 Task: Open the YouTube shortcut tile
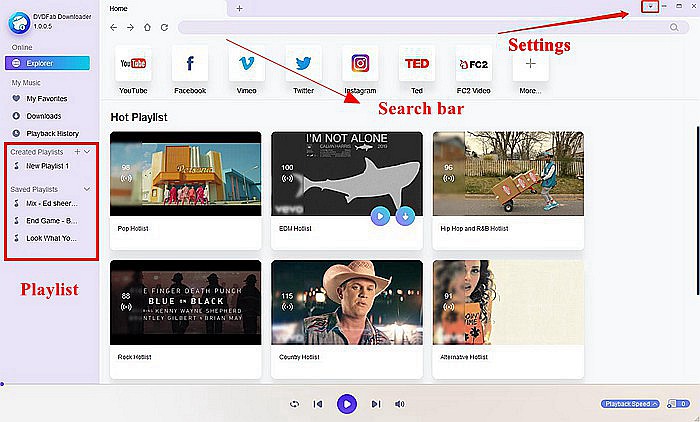(133, 63)
